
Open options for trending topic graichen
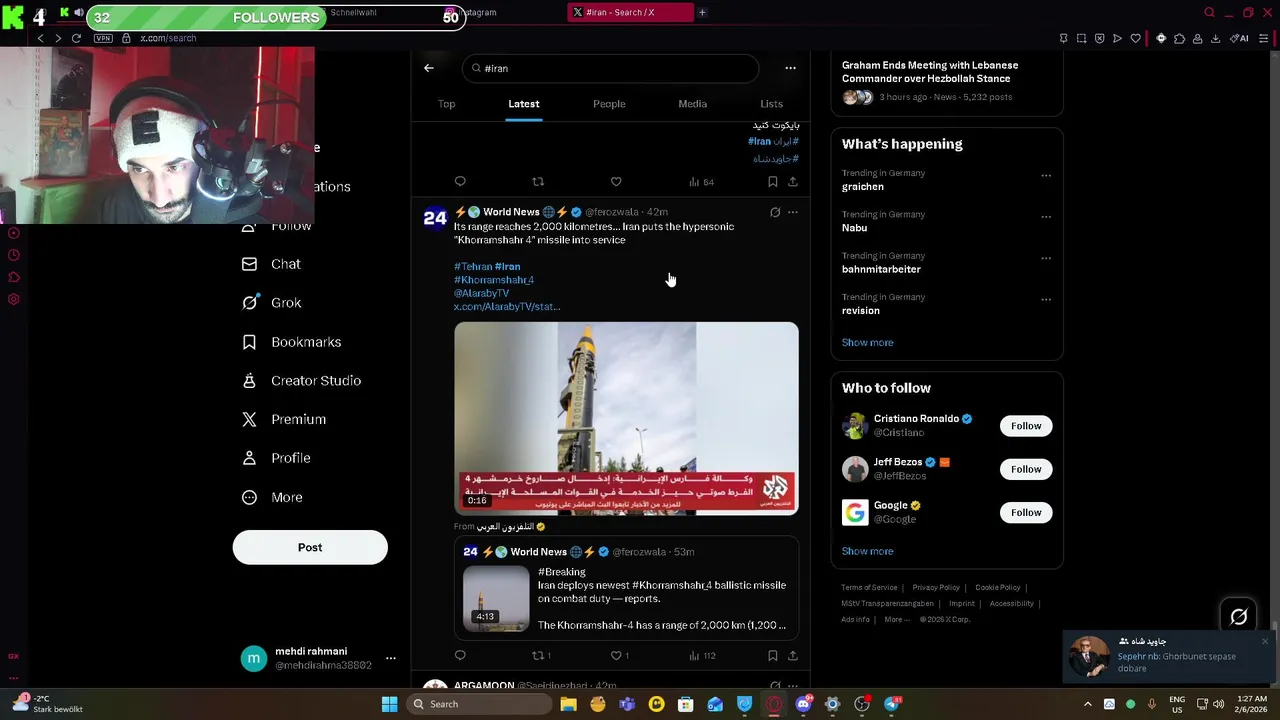coord(1046,175)
